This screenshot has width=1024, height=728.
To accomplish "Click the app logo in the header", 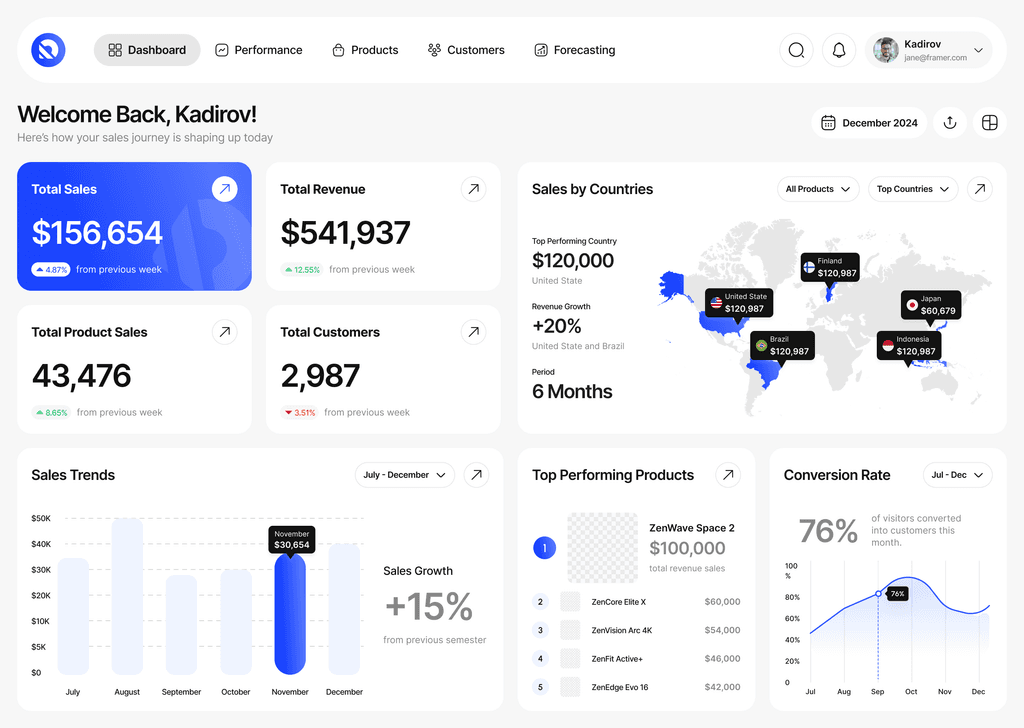I will click(48, 50).
